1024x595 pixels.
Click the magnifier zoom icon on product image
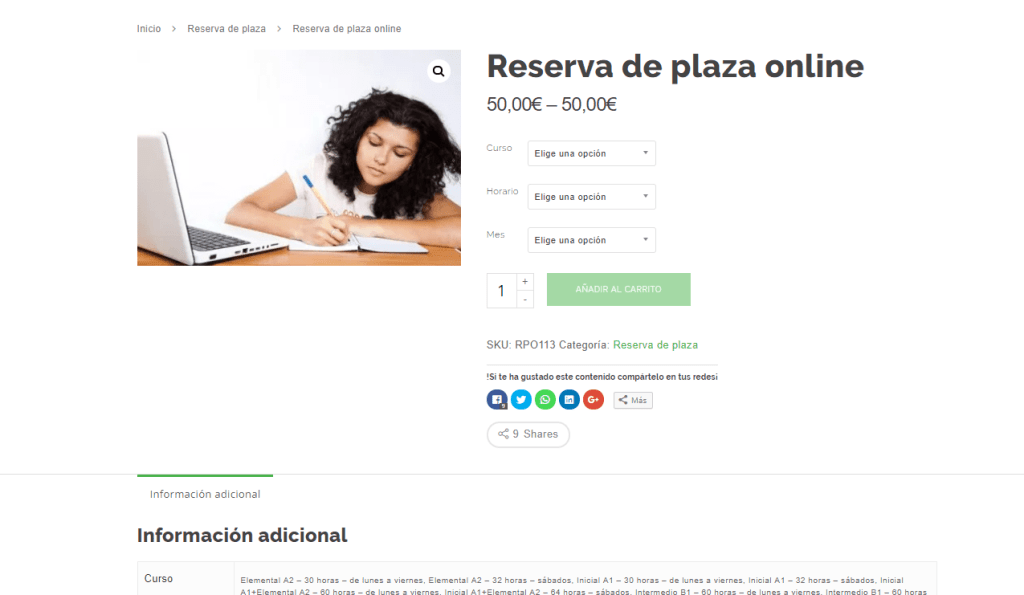pyautogui.click(x=438, y=71)
